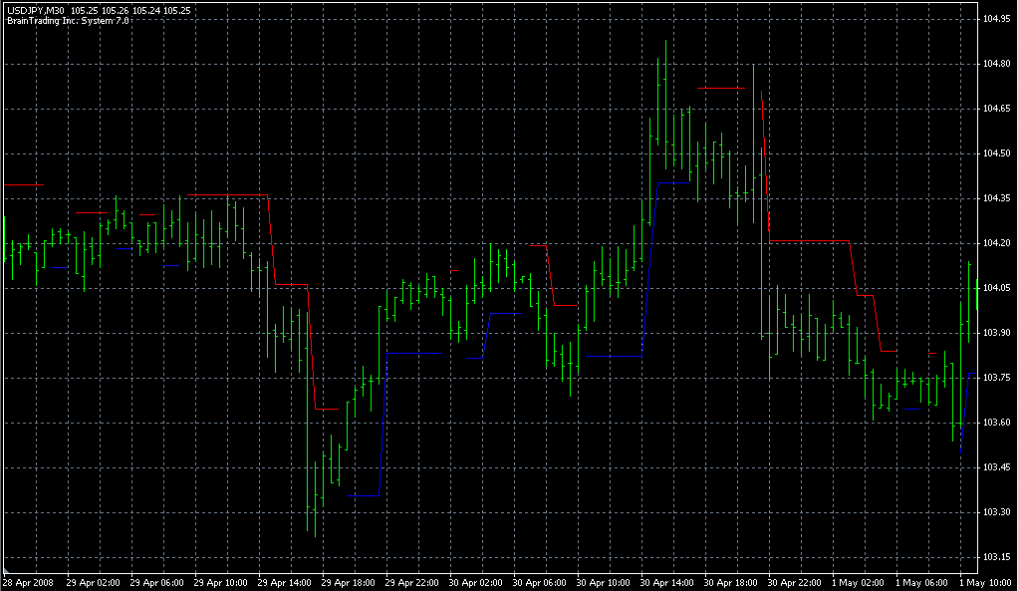The image size is (1018, 591).
Task: Select the long red line at 104.20
Action: point(808,241)
